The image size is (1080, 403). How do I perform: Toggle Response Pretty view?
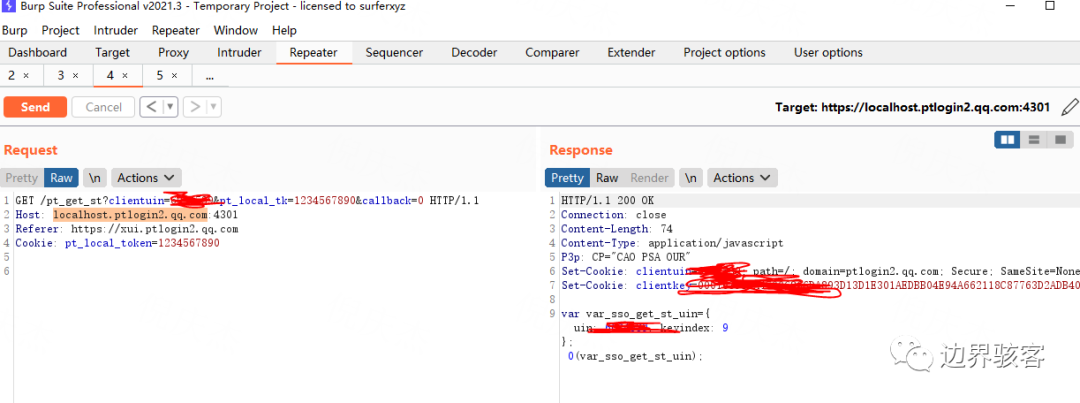click(568, 178)
